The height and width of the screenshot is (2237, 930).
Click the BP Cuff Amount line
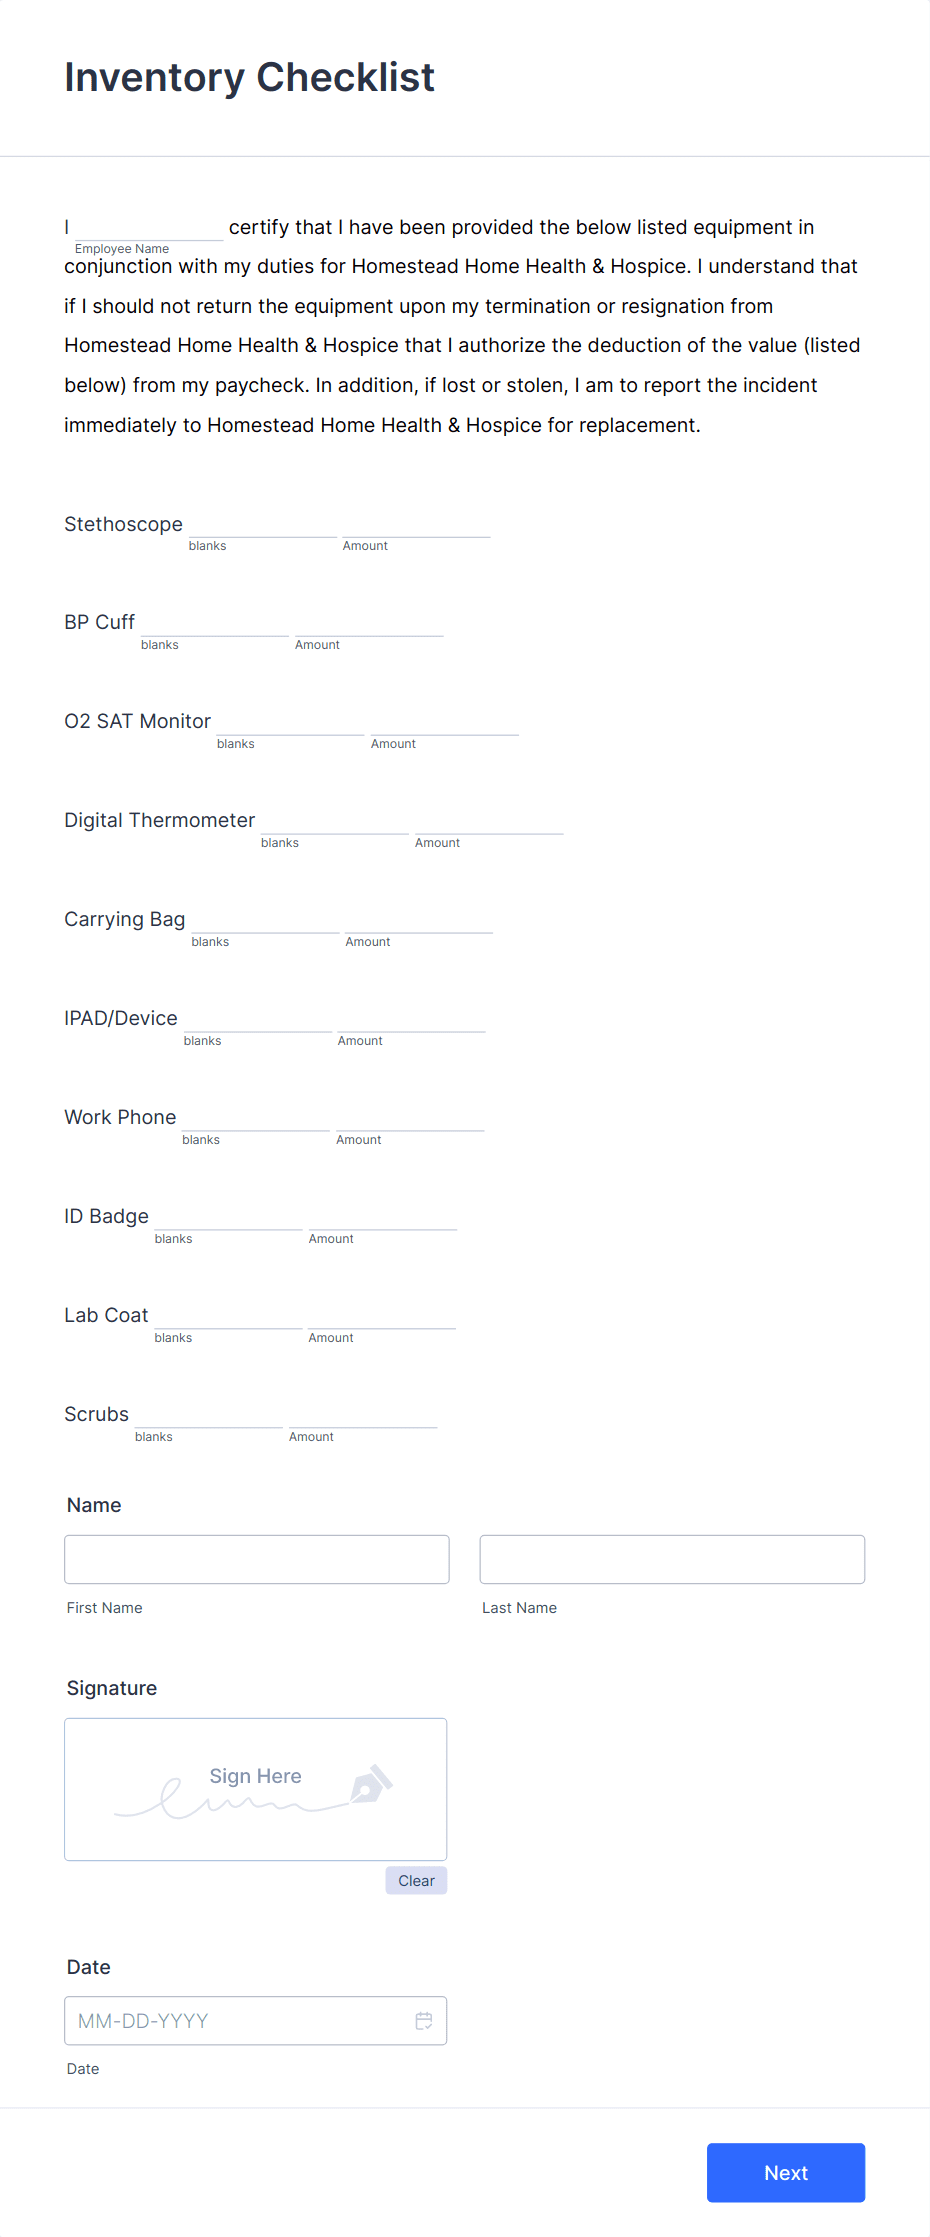click(367, 630)
